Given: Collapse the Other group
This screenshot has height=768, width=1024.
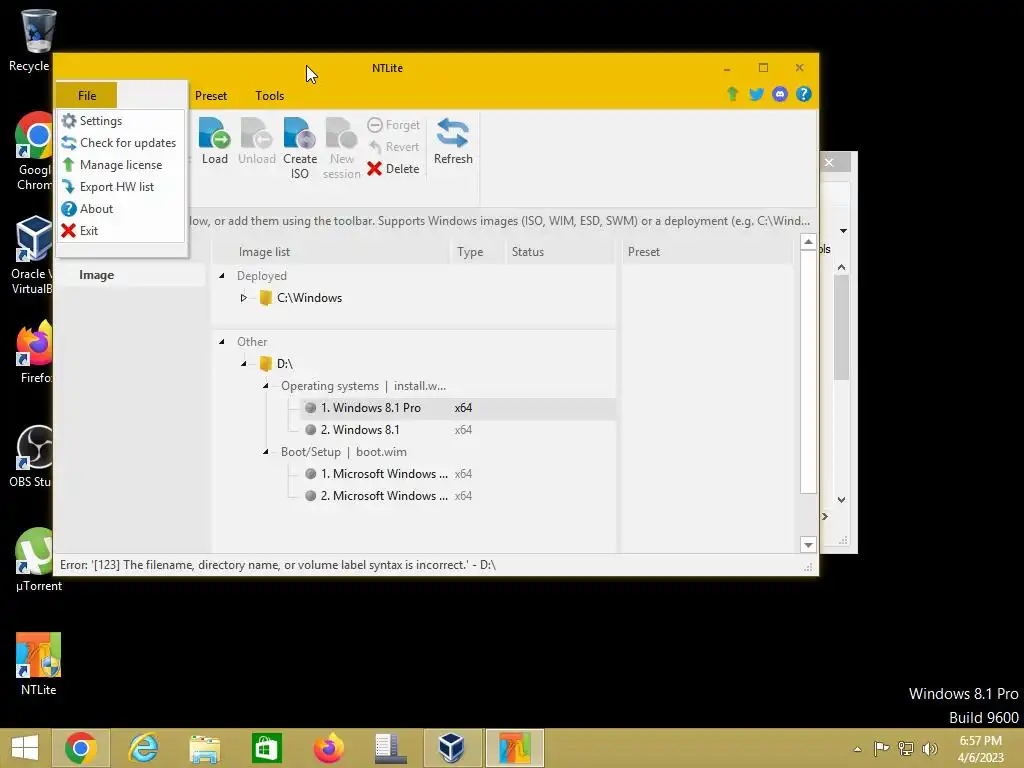Looking at the screenshot, I should (222, 342).
